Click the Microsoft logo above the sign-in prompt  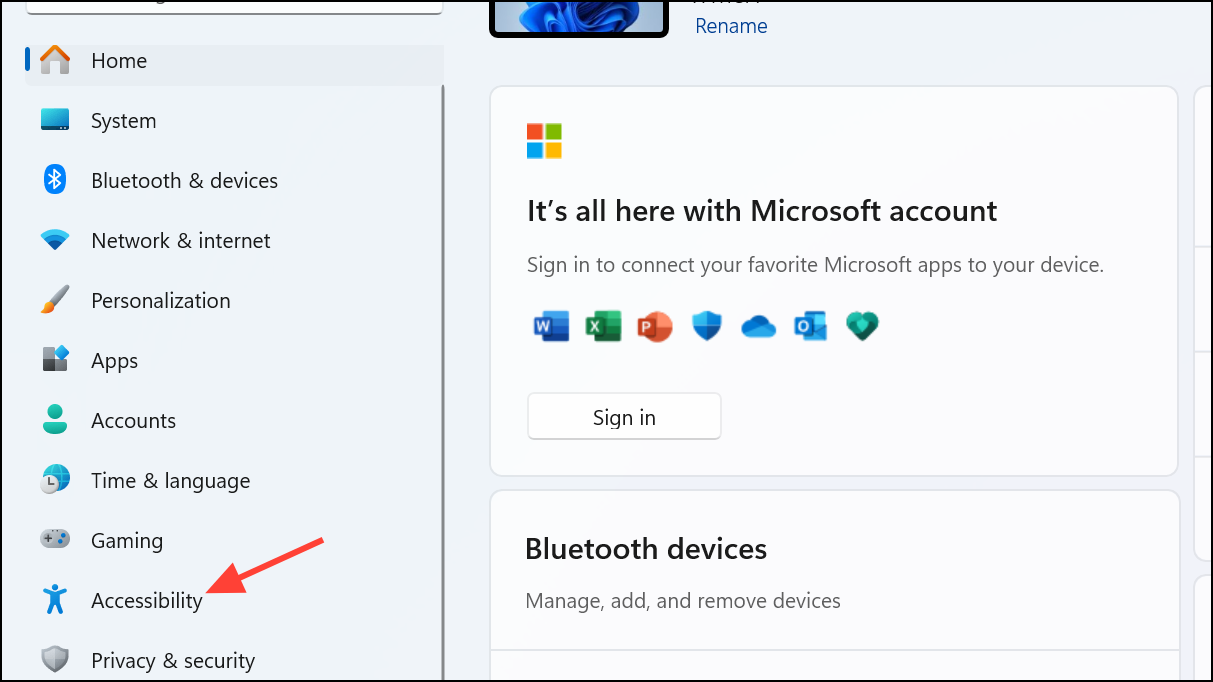543,141
